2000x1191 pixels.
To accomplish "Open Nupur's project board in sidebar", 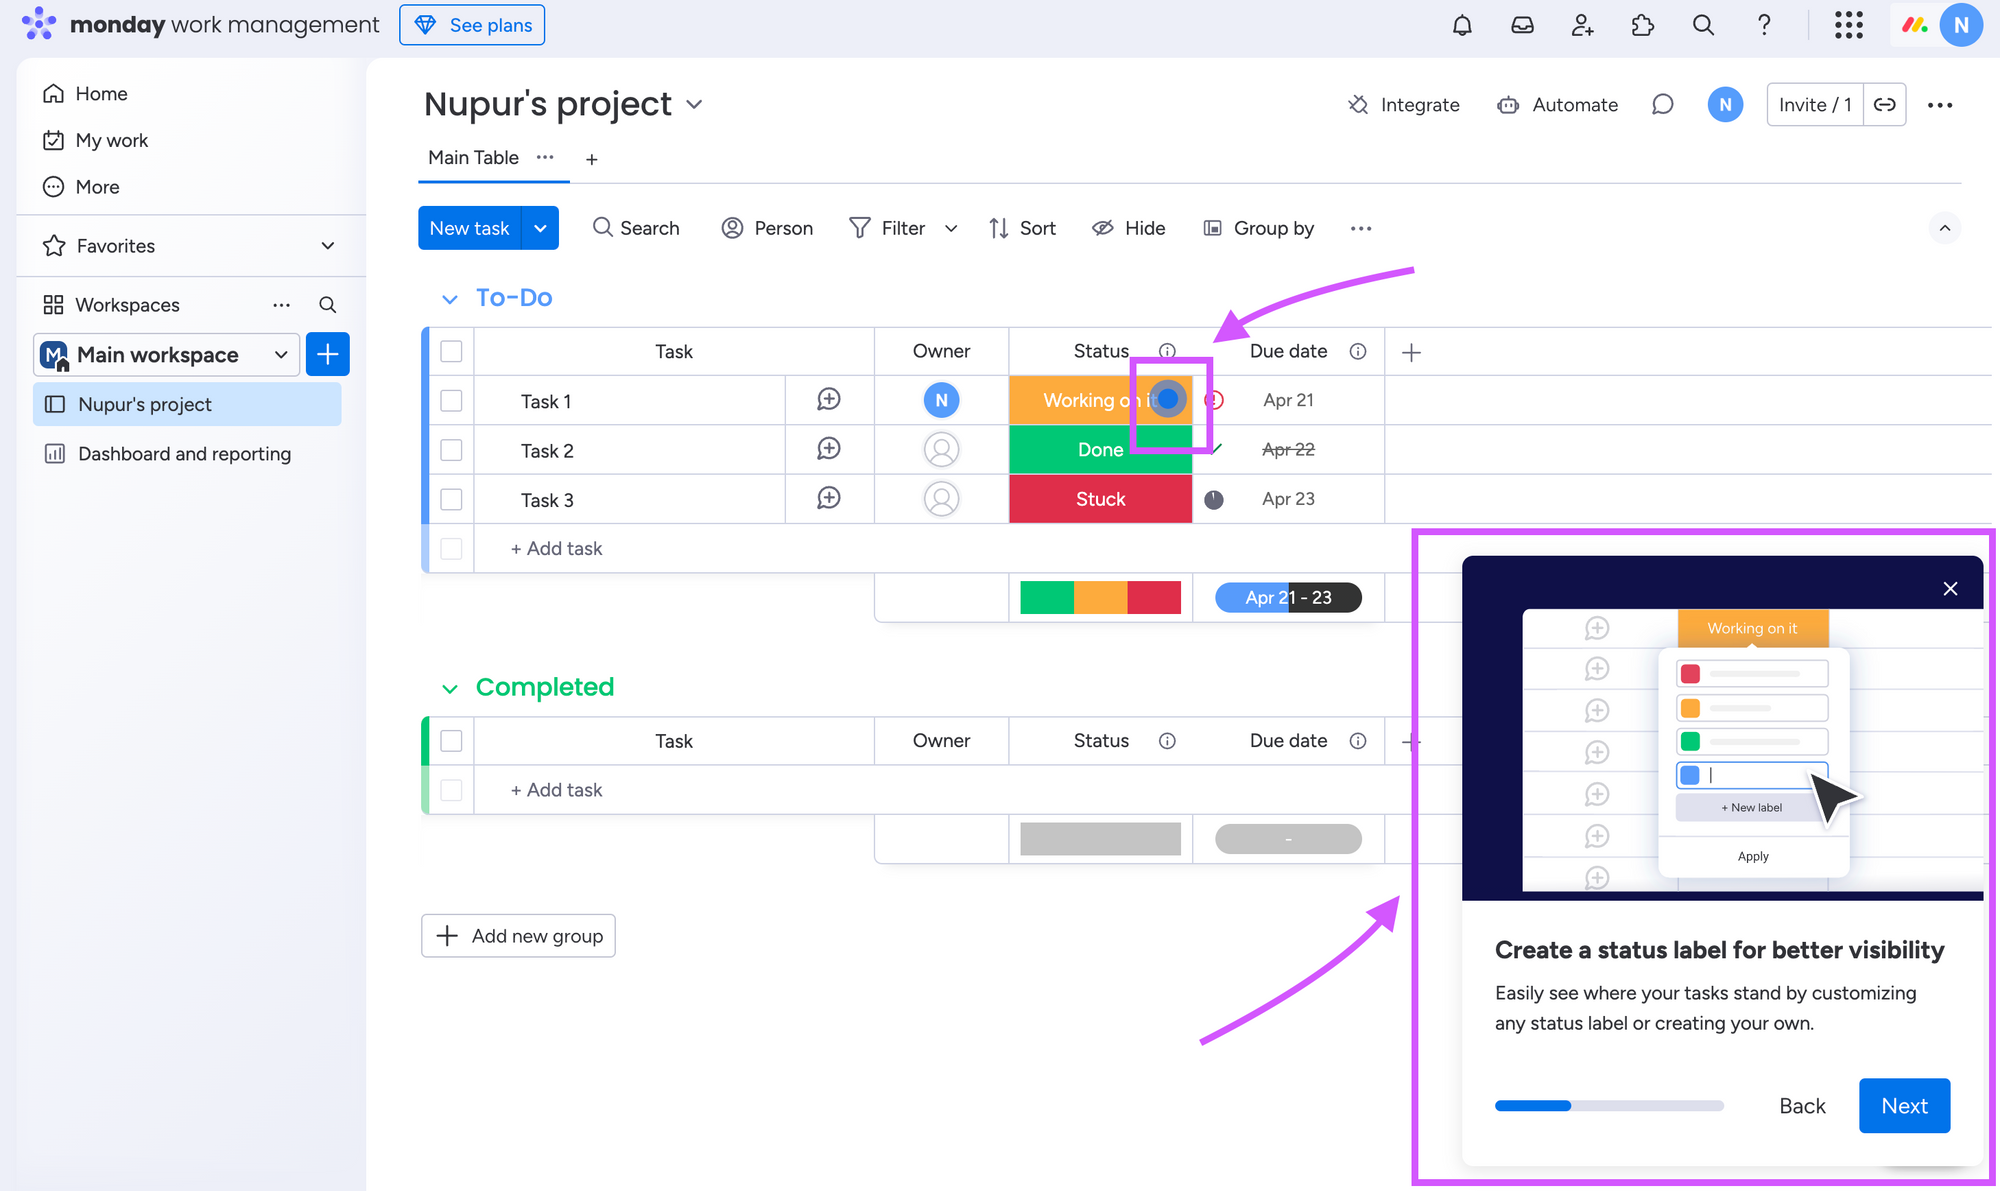I will [x=187, y=404].
